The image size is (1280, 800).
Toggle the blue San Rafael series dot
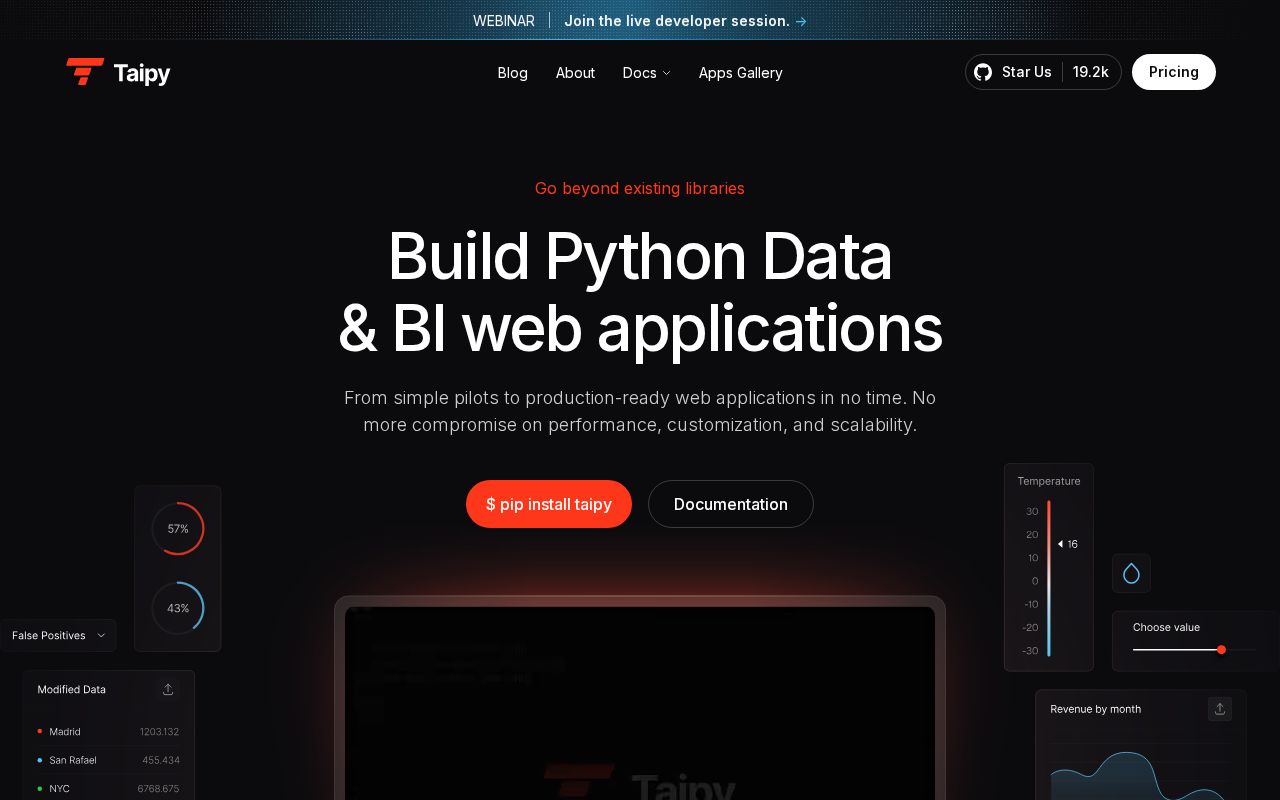pos(40,760)
